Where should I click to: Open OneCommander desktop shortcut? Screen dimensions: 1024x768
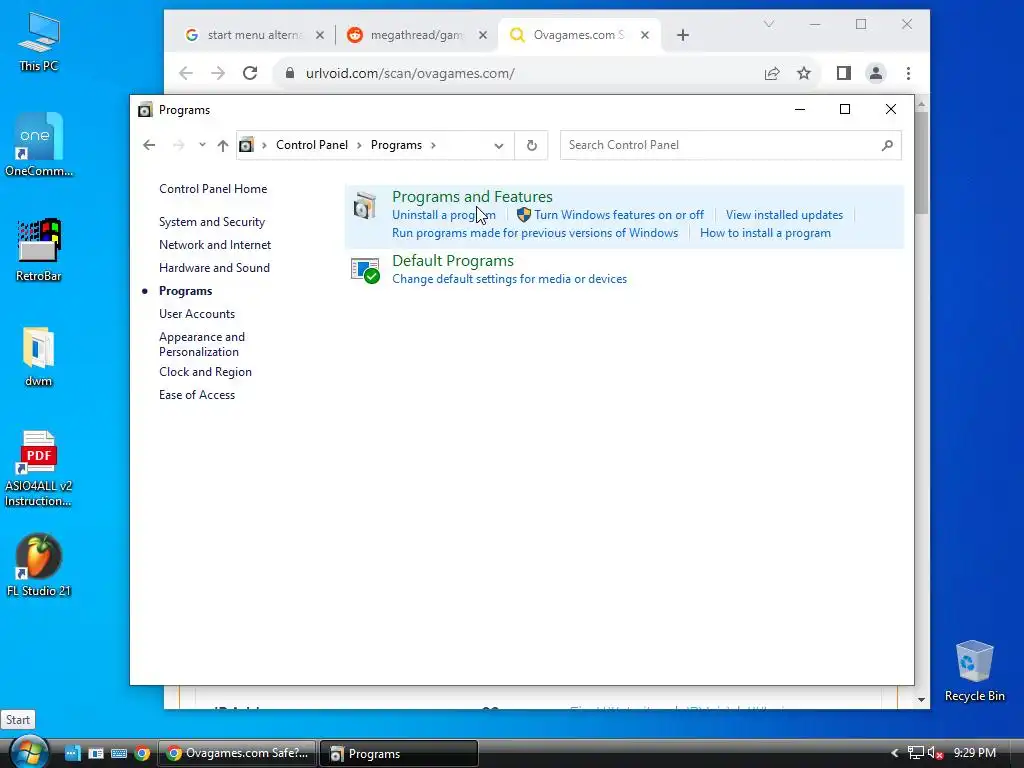[39, 145]
